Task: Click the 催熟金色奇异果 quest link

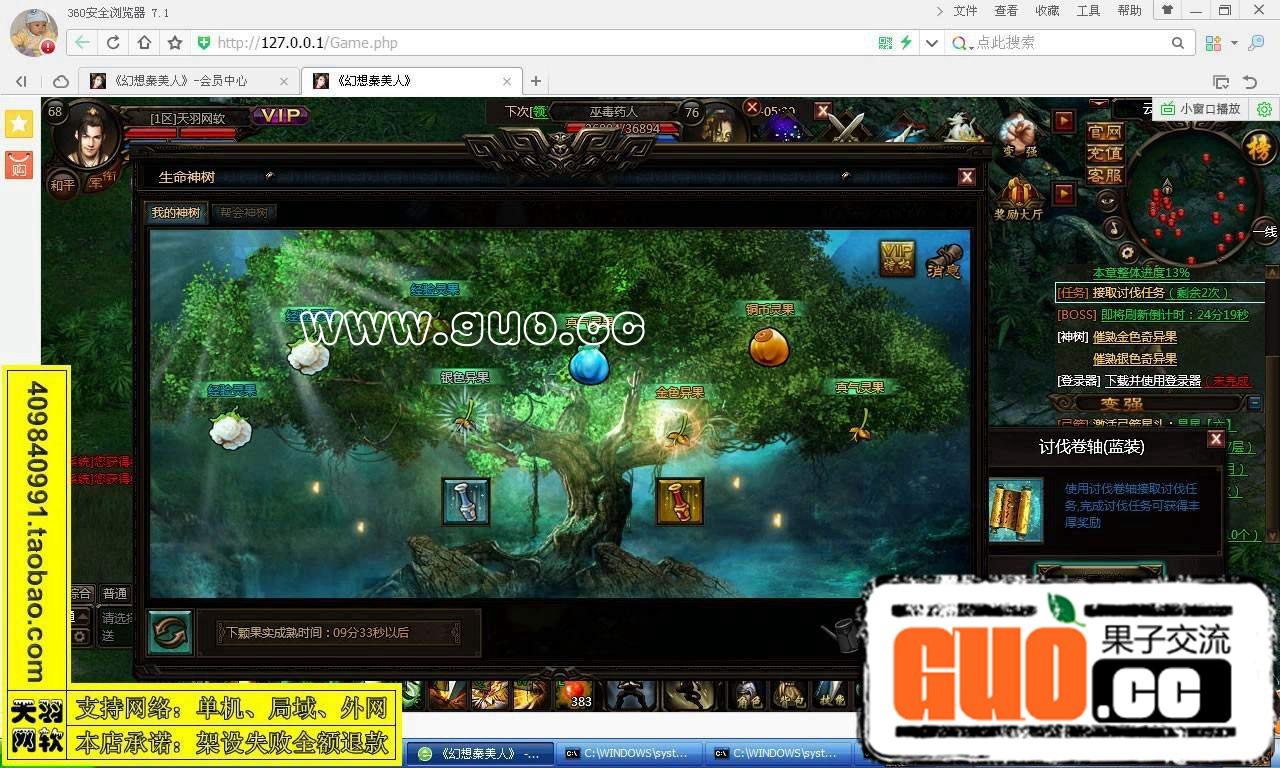Action: pos(1135,337)
